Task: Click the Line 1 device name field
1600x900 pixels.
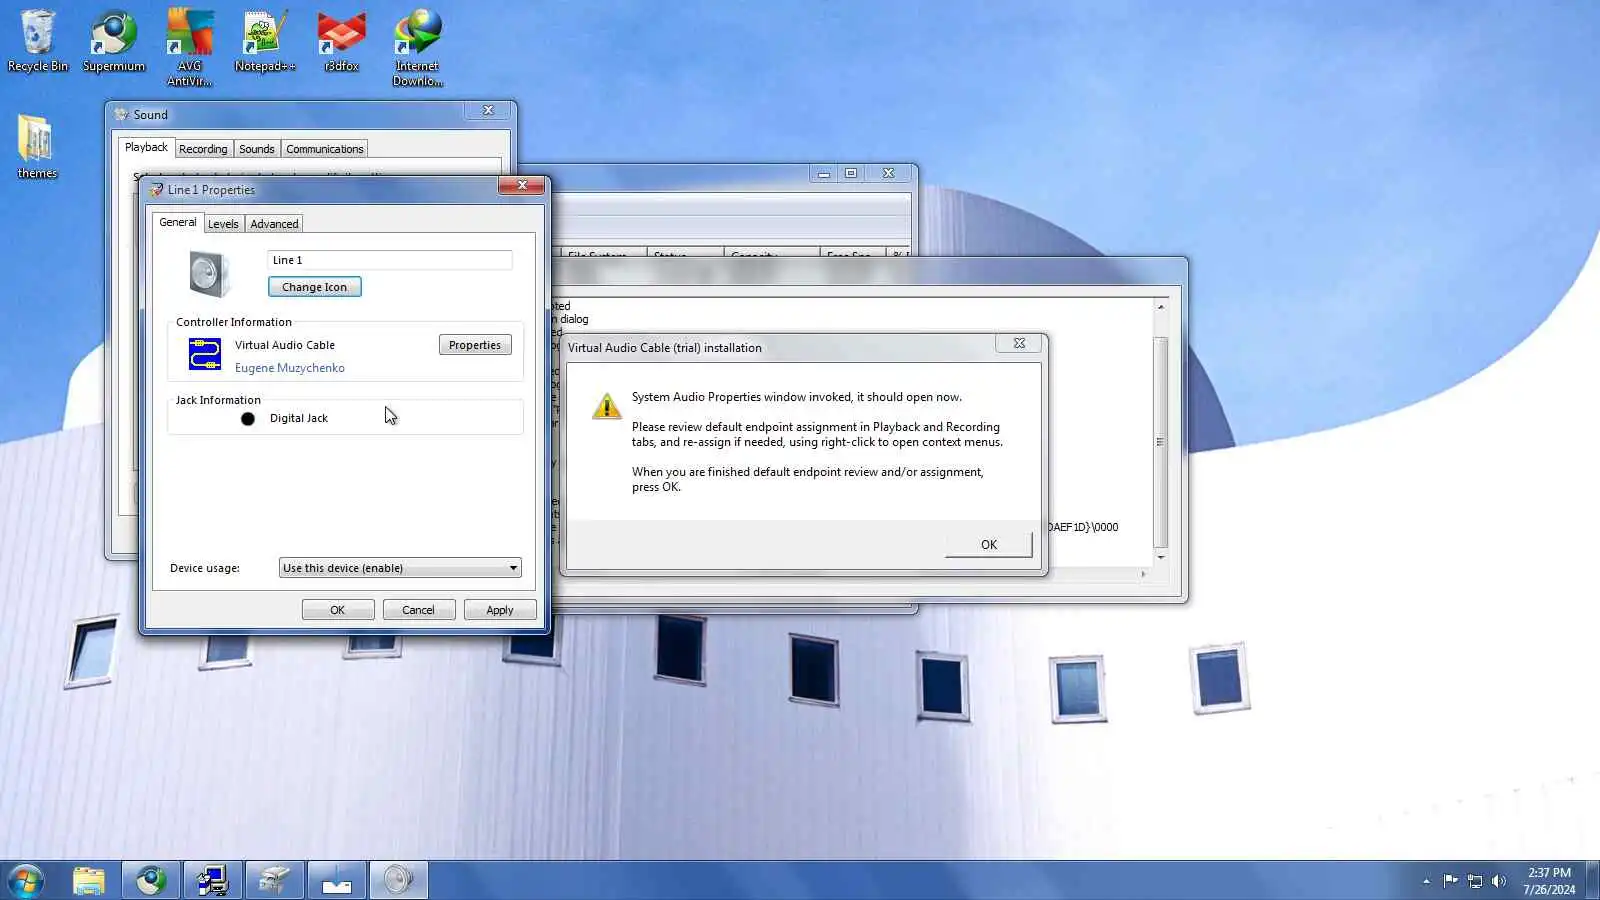Action: [390, 260]
